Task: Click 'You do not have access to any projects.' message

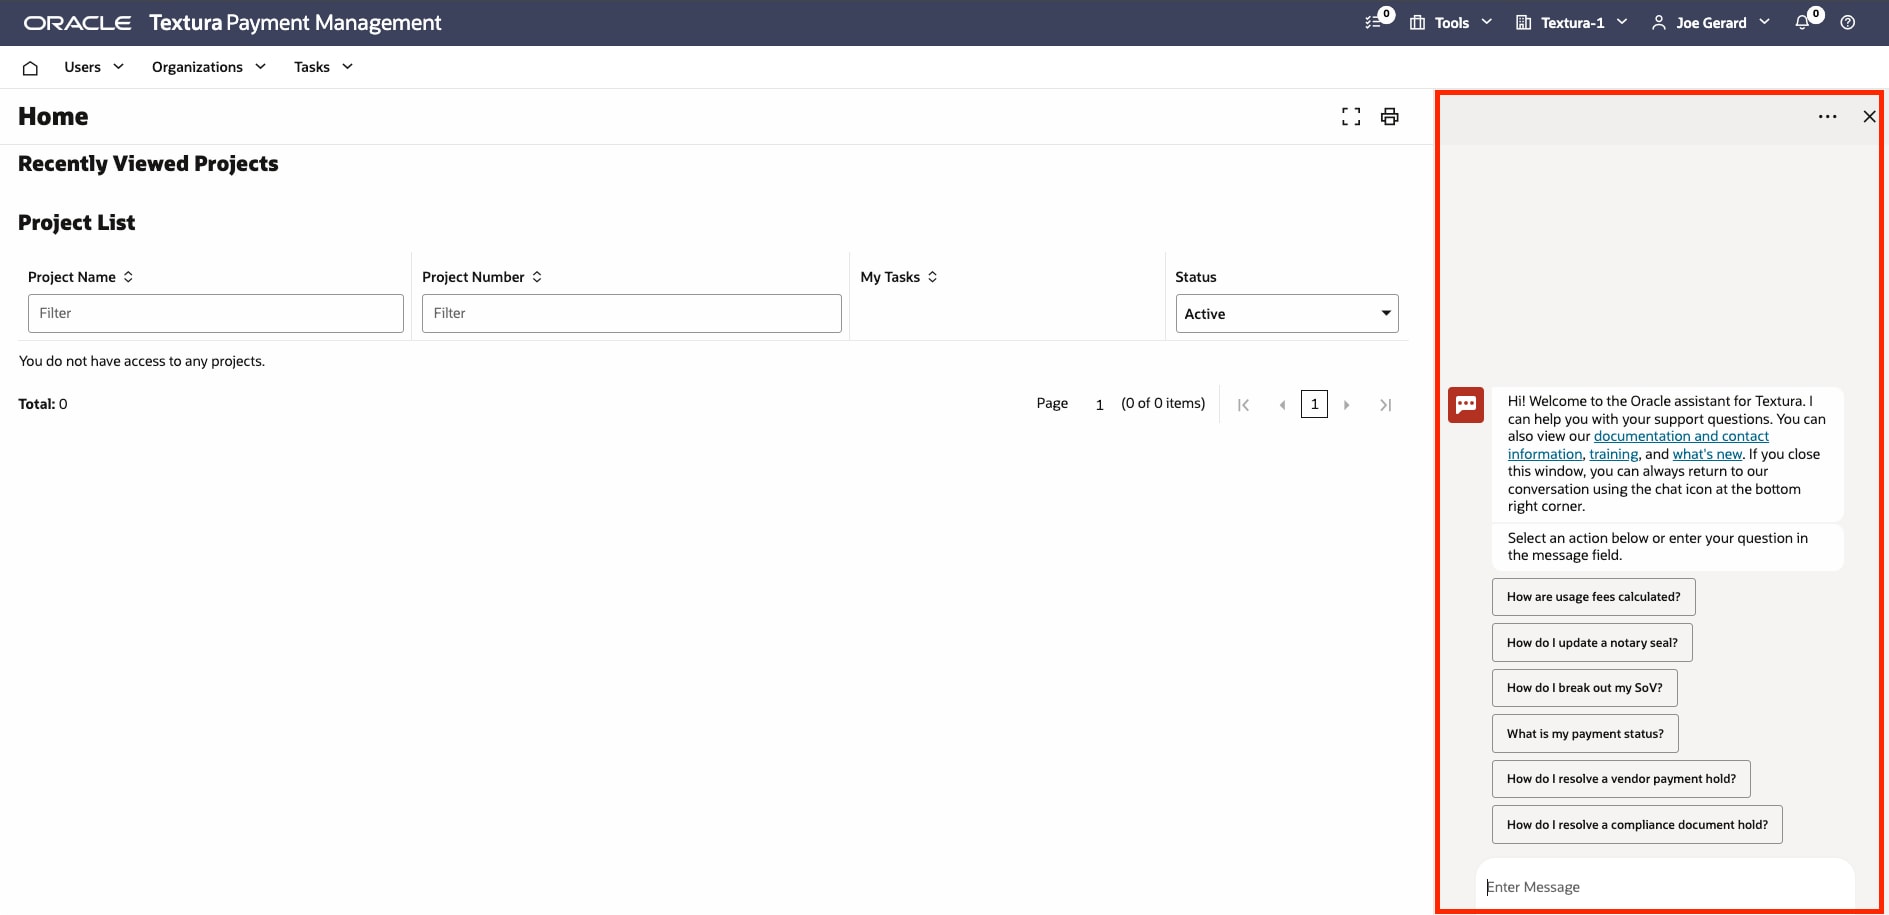Action: (142, 361)
